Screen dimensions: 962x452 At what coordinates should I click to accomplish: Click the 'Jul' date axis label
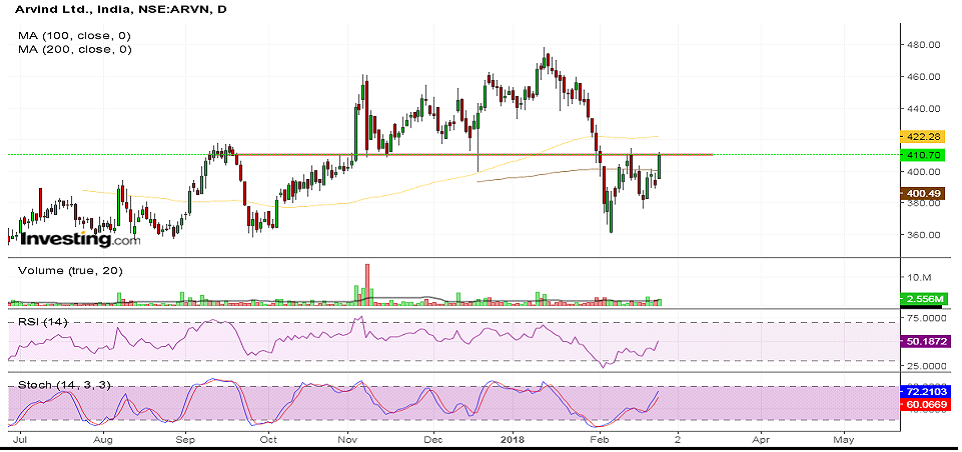19,440
